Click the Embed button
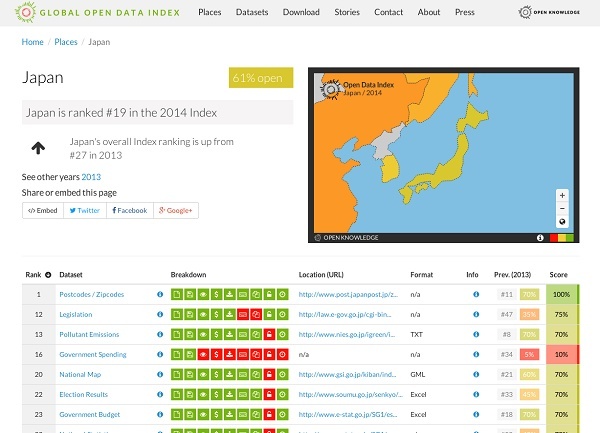This screenshot has height=433, width=600. tap(43, 210)
